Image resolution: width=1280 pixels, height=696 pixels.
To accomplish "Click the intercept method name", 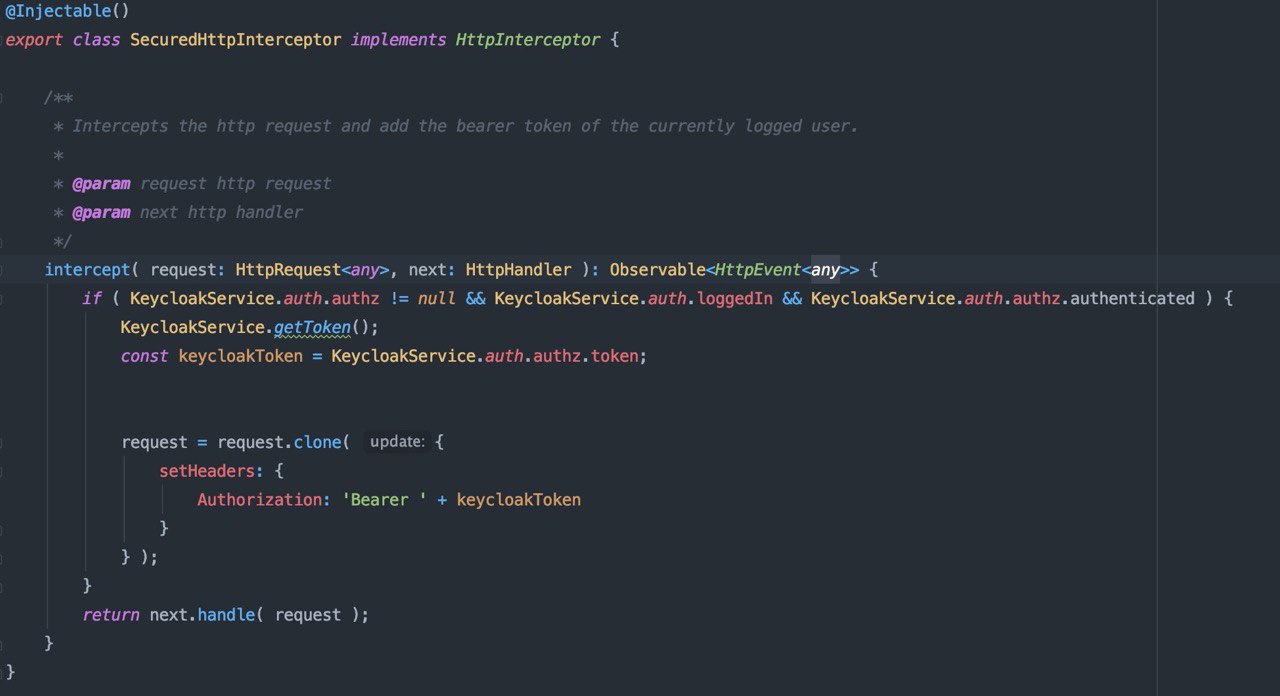I will click(87, 270).
